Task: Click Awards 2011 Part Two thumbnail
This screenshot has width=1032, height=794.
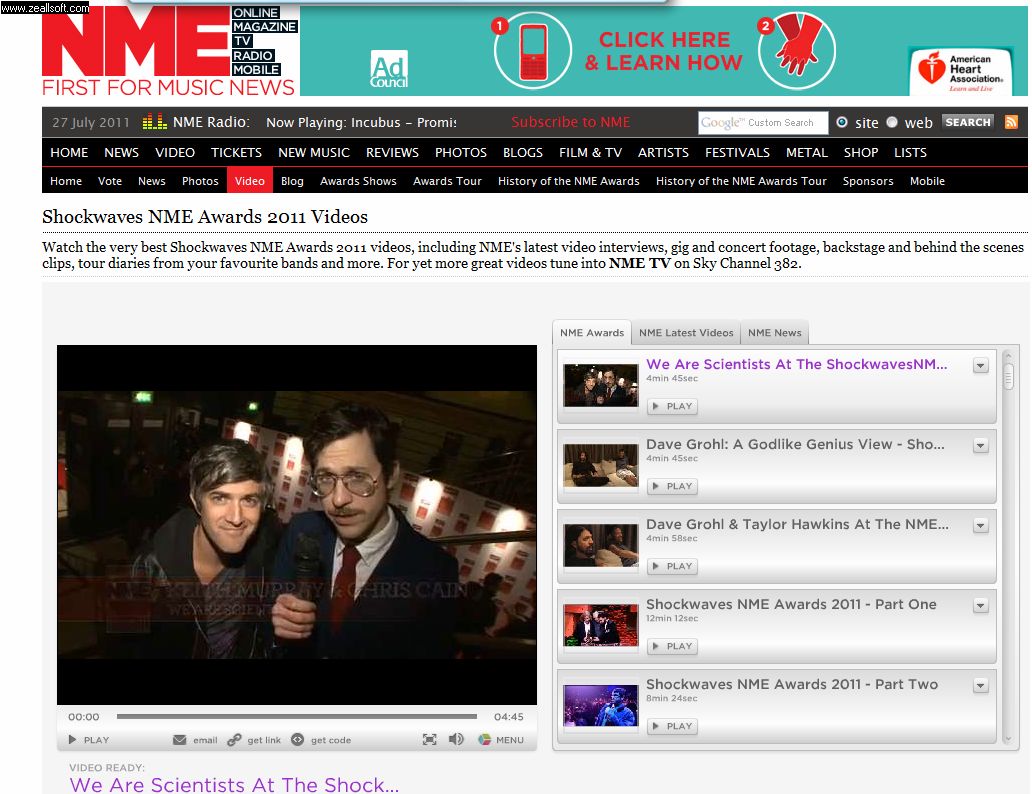Action: [601, 705]
